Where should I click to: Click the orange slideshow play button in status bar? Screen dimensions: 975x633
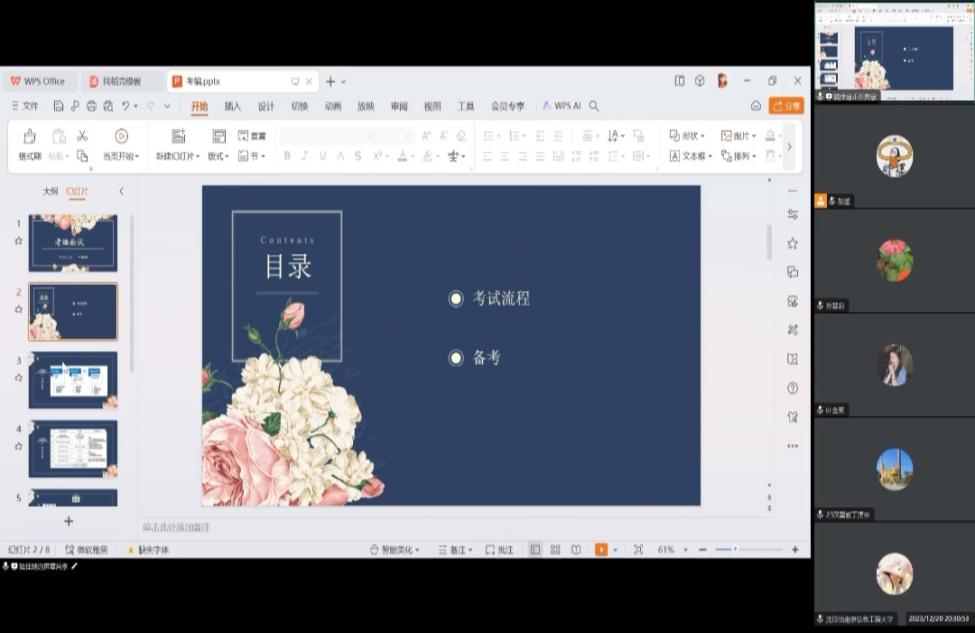tap(601, 550)
